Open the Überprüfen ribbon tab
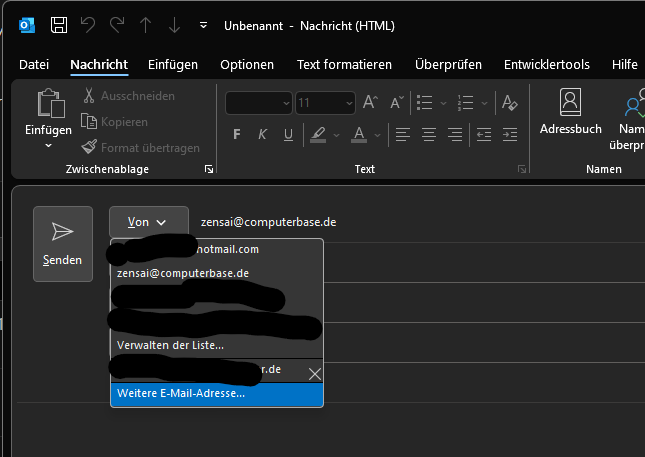The image size is (645, 457). pyautogui.click(x=448, y=65)
